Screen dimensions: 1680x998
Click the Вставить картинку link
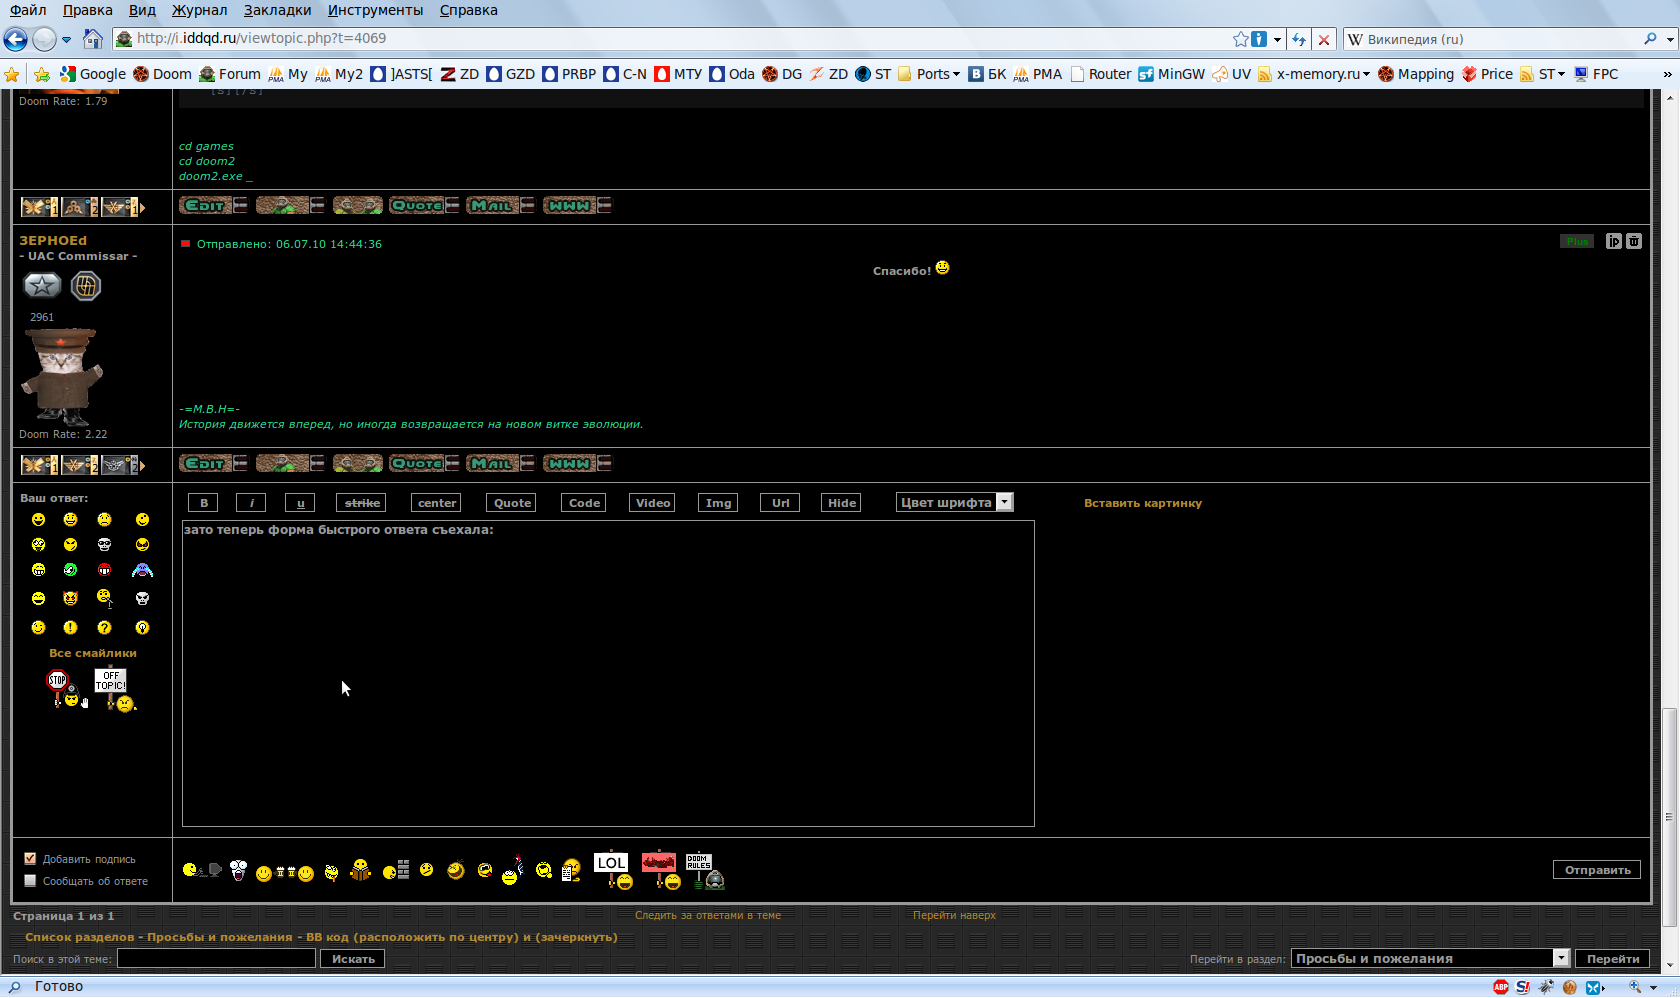(1142, 503)
